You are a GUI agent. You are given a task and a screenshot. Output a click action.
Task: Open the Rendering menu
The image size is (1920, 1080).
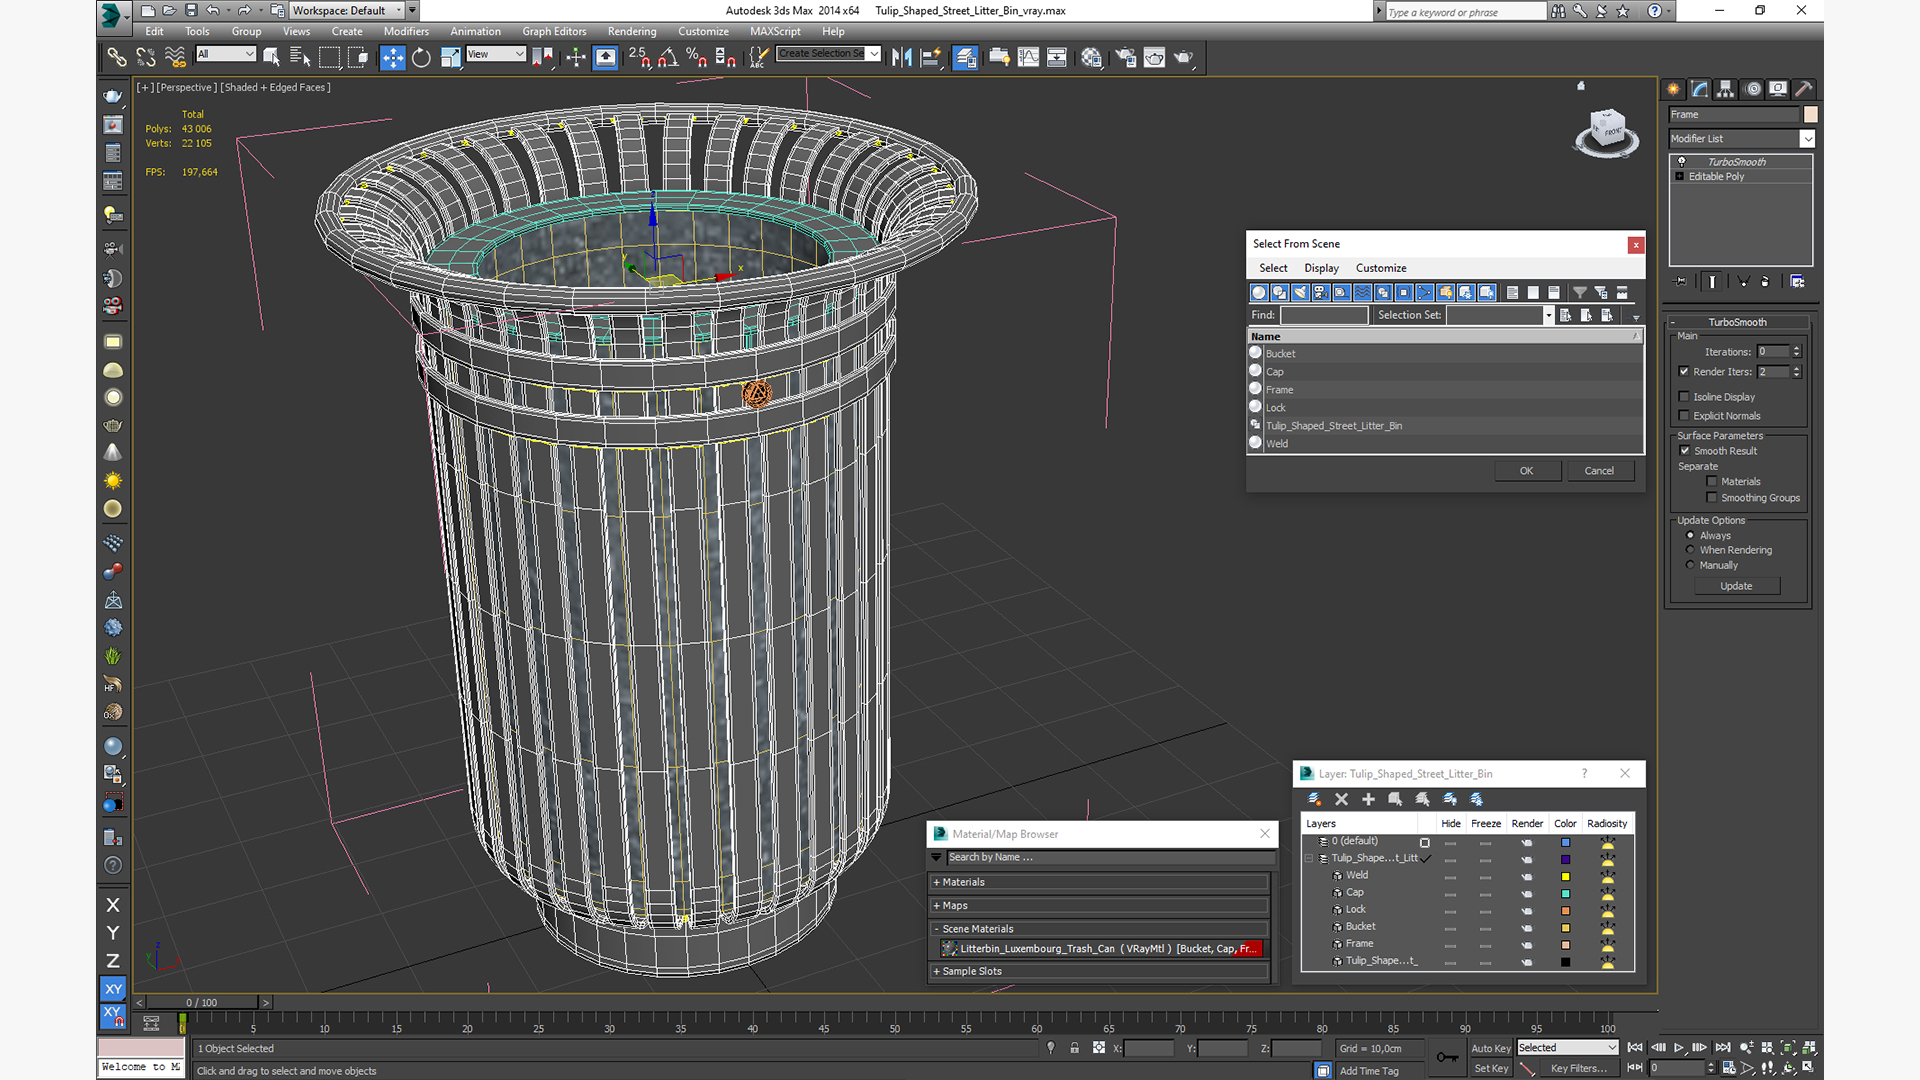click(632, 31)
